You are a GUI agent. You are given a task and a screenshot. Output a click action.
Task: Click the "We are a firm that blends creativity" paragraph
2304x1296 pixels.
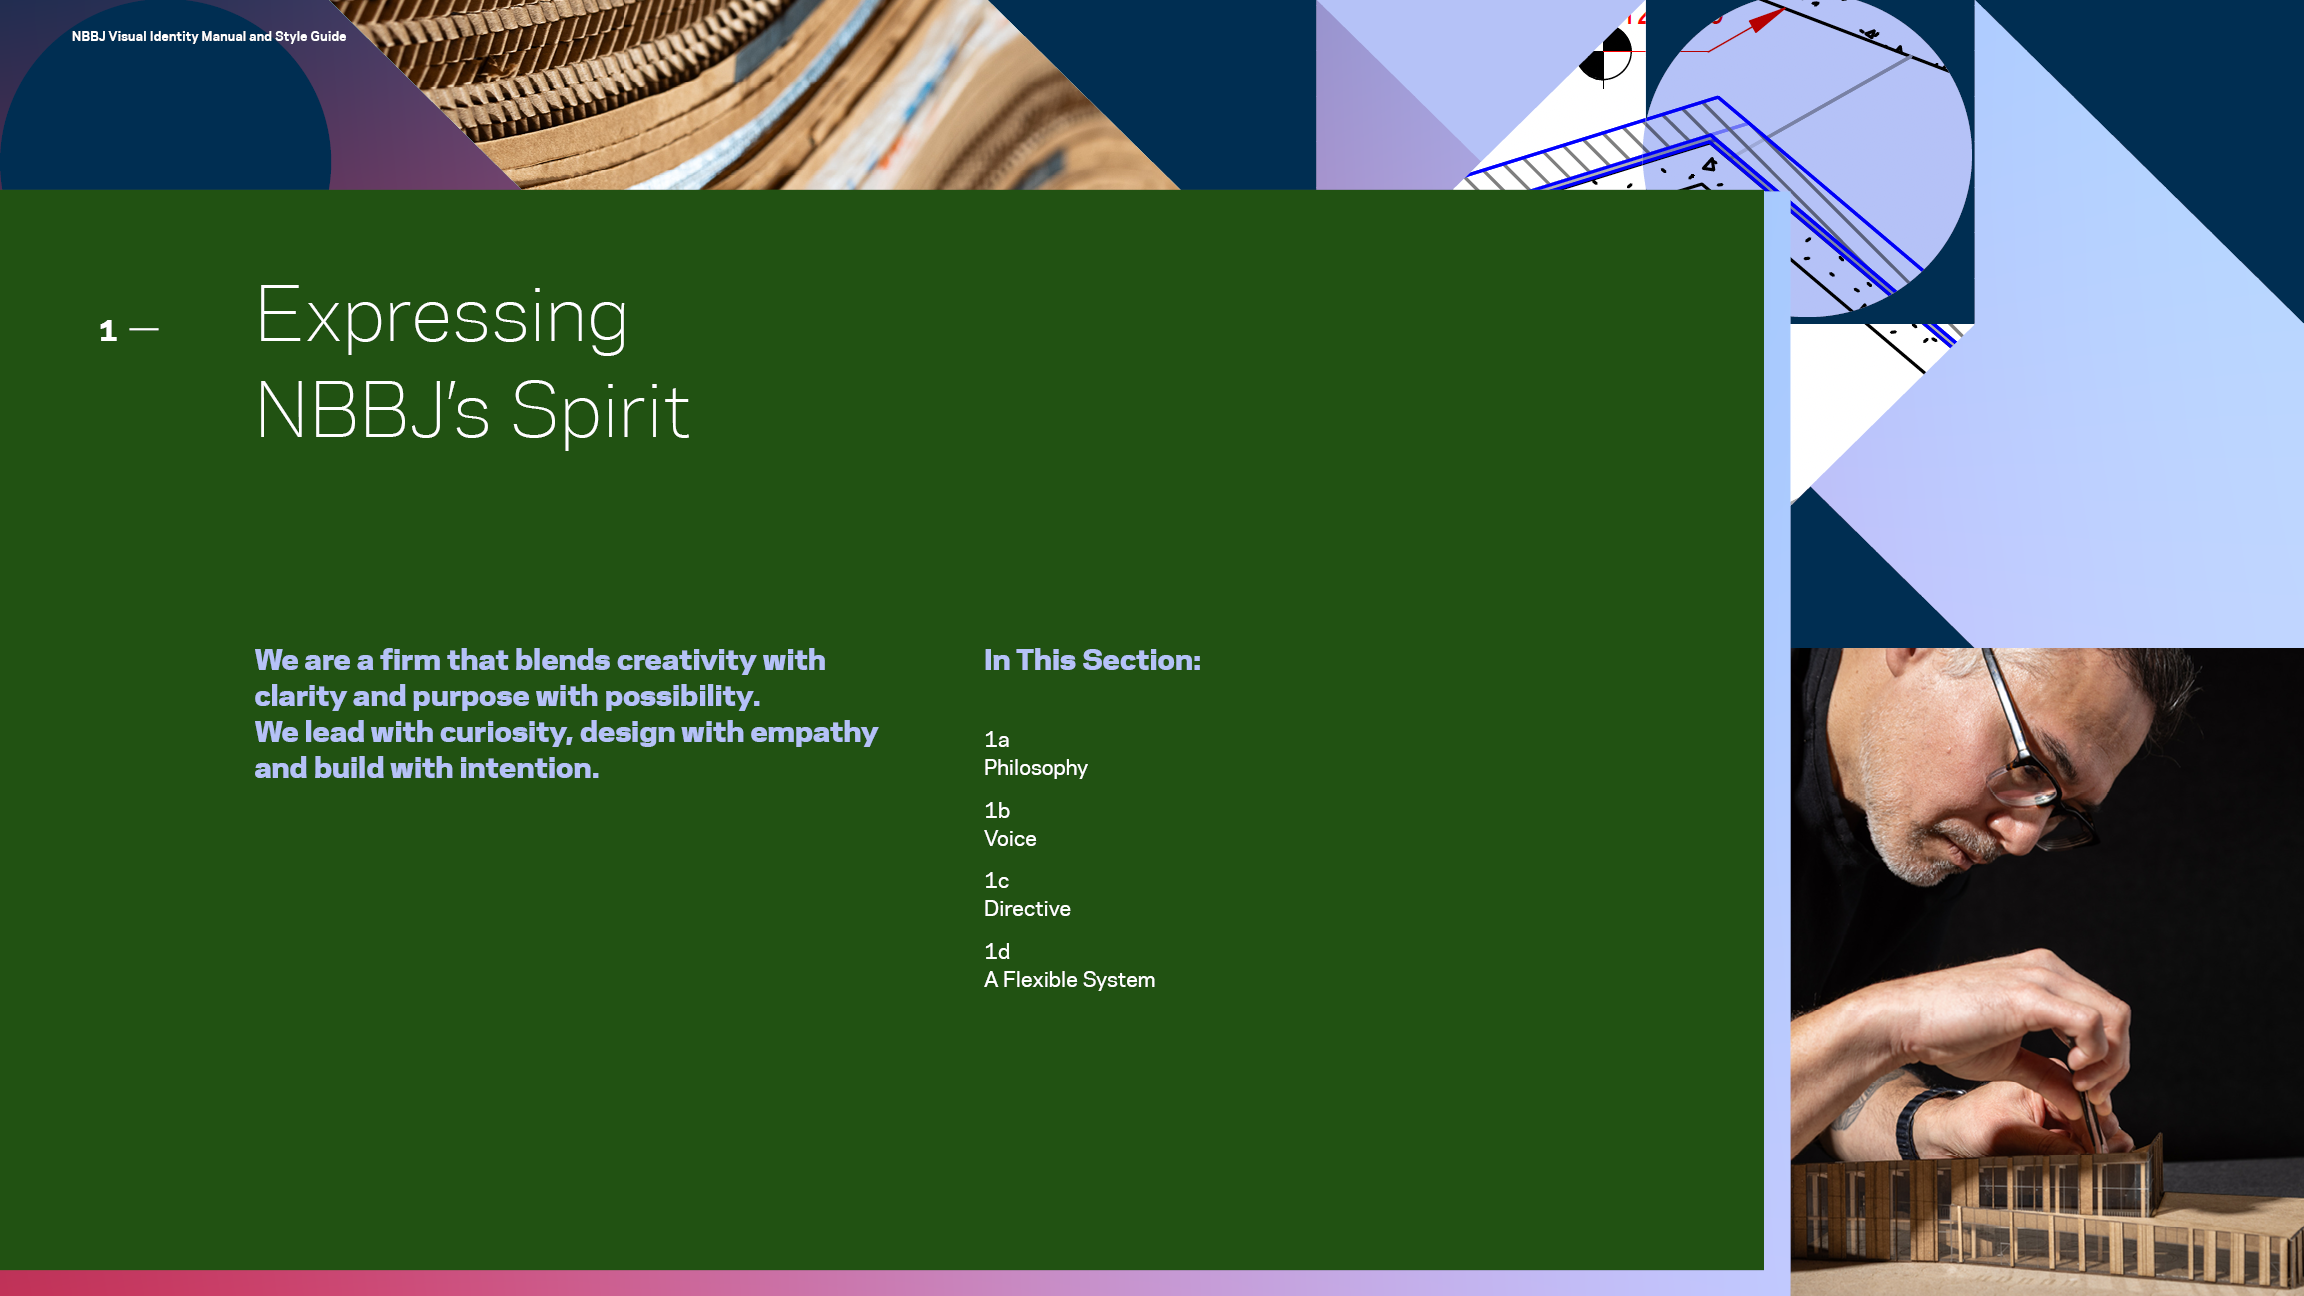566,714
